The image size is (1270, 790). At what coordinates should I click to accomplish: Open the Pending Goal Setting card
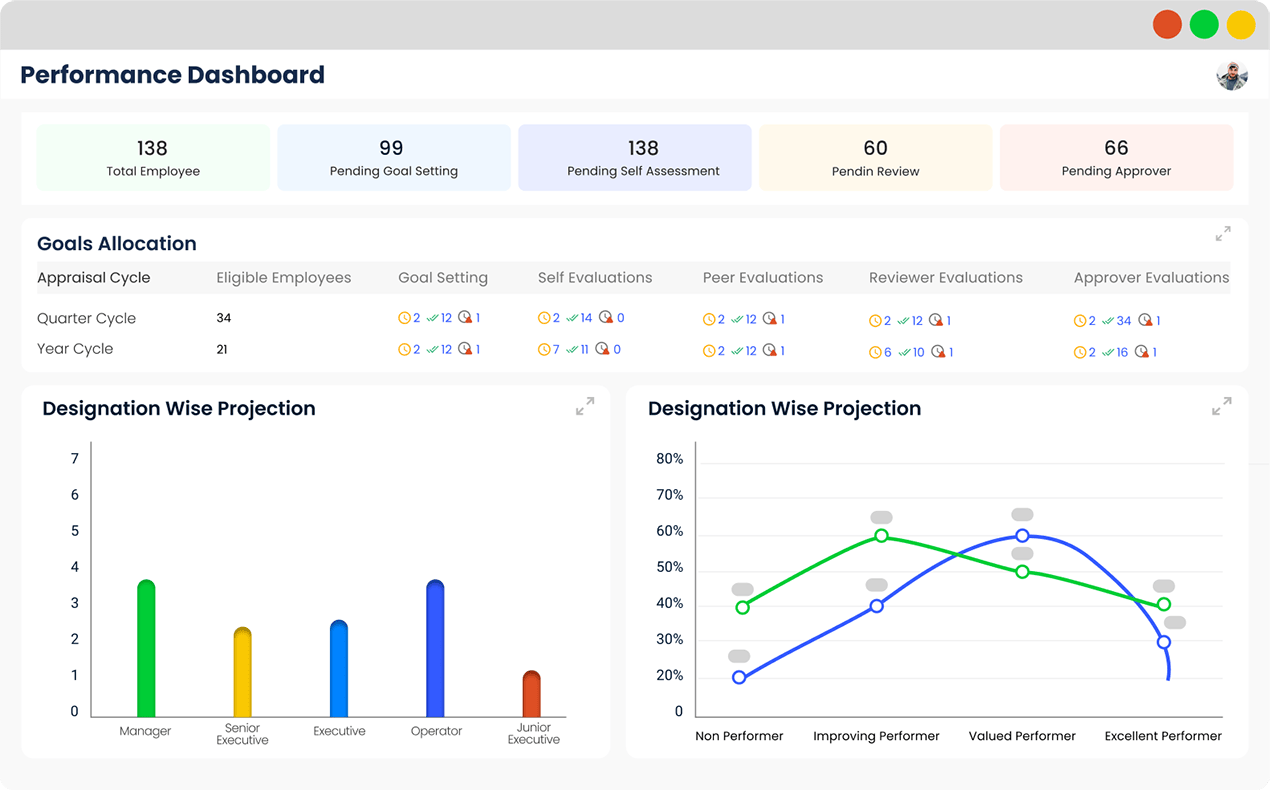(394, 157)
